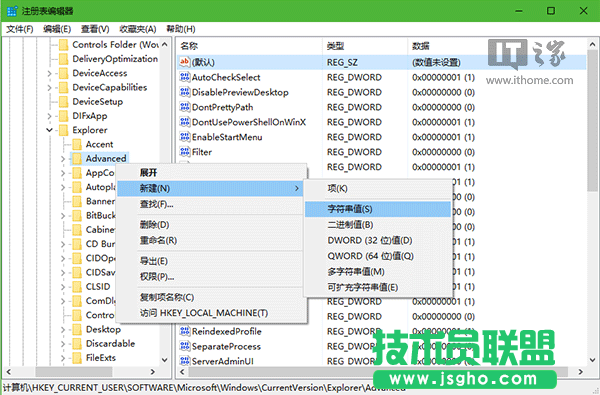
Task: Click the Accent folder icon
Action: (x=77, y=144)
